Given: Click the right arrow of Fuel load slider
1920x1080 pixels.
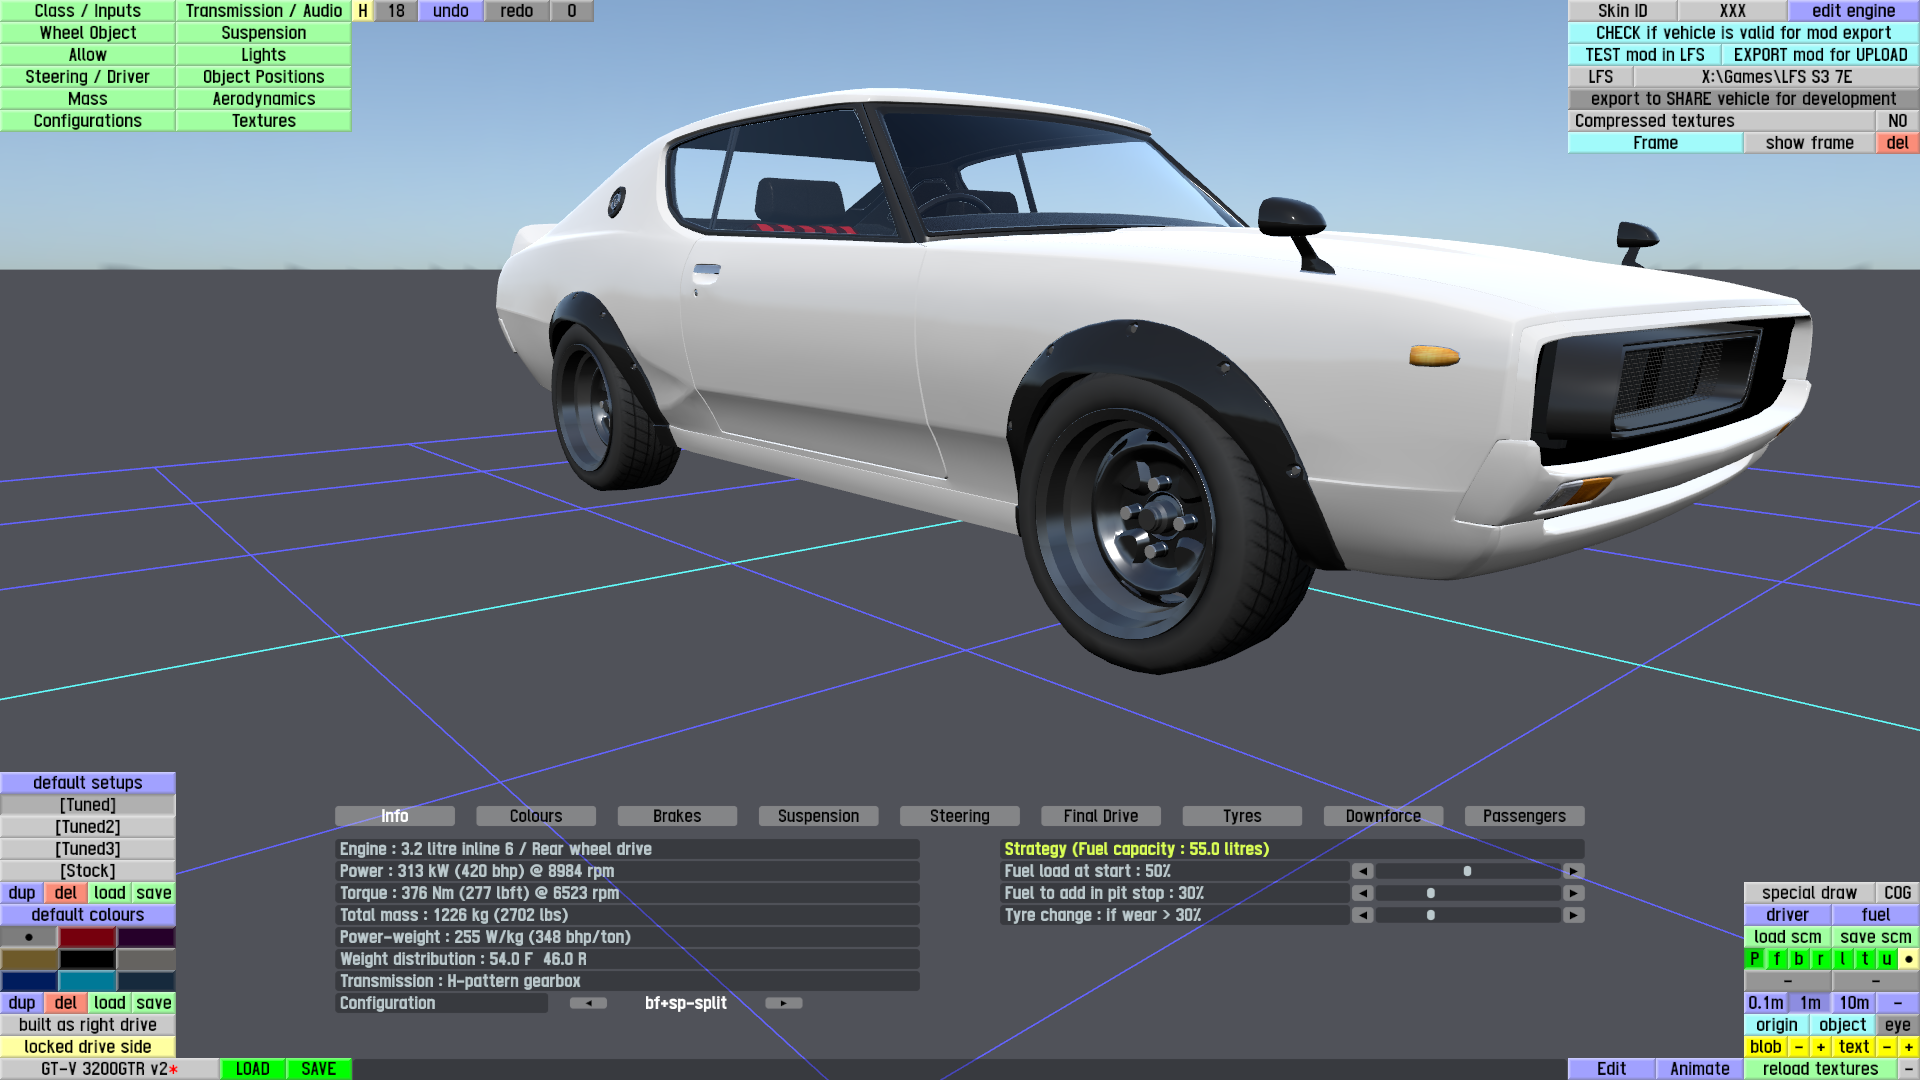Looking at the screenshot, I should pyautogui.click(x=1573, y=871).
